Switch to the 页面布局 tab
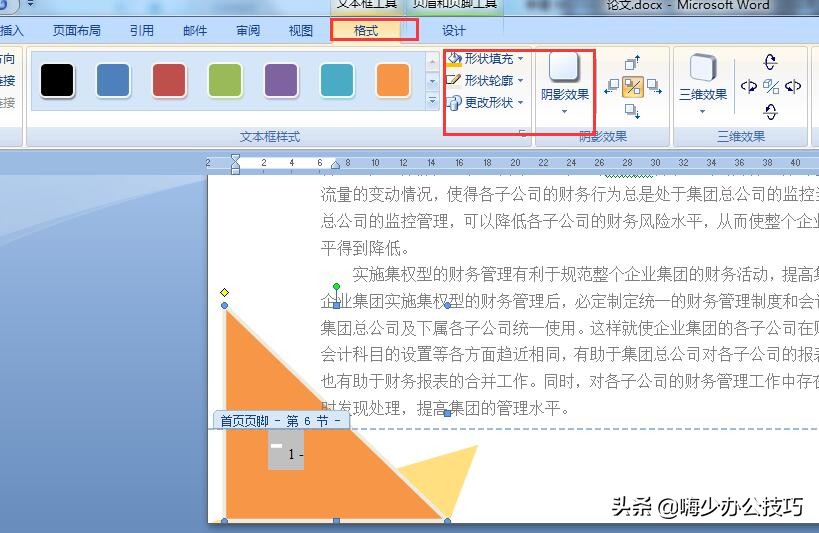 click(x=77, y=31)
